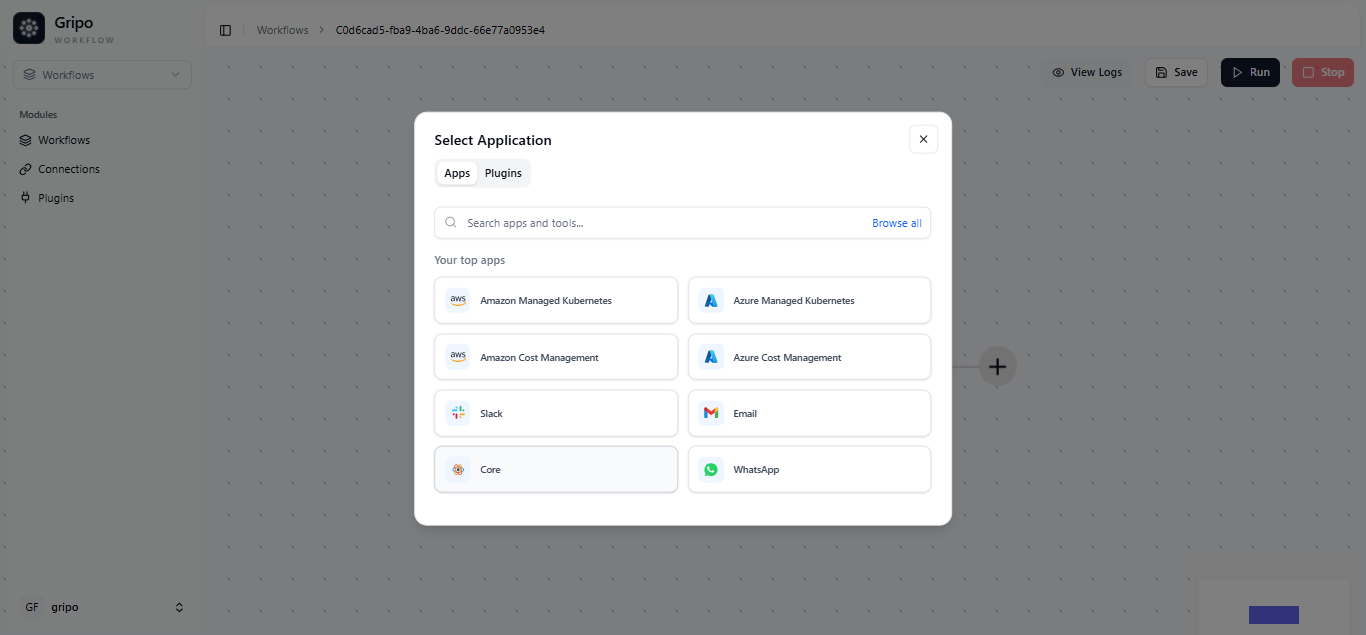Screen dimensions: 1366x635
Task: Open Connections in the sidebar
Action: coord(68,169)
